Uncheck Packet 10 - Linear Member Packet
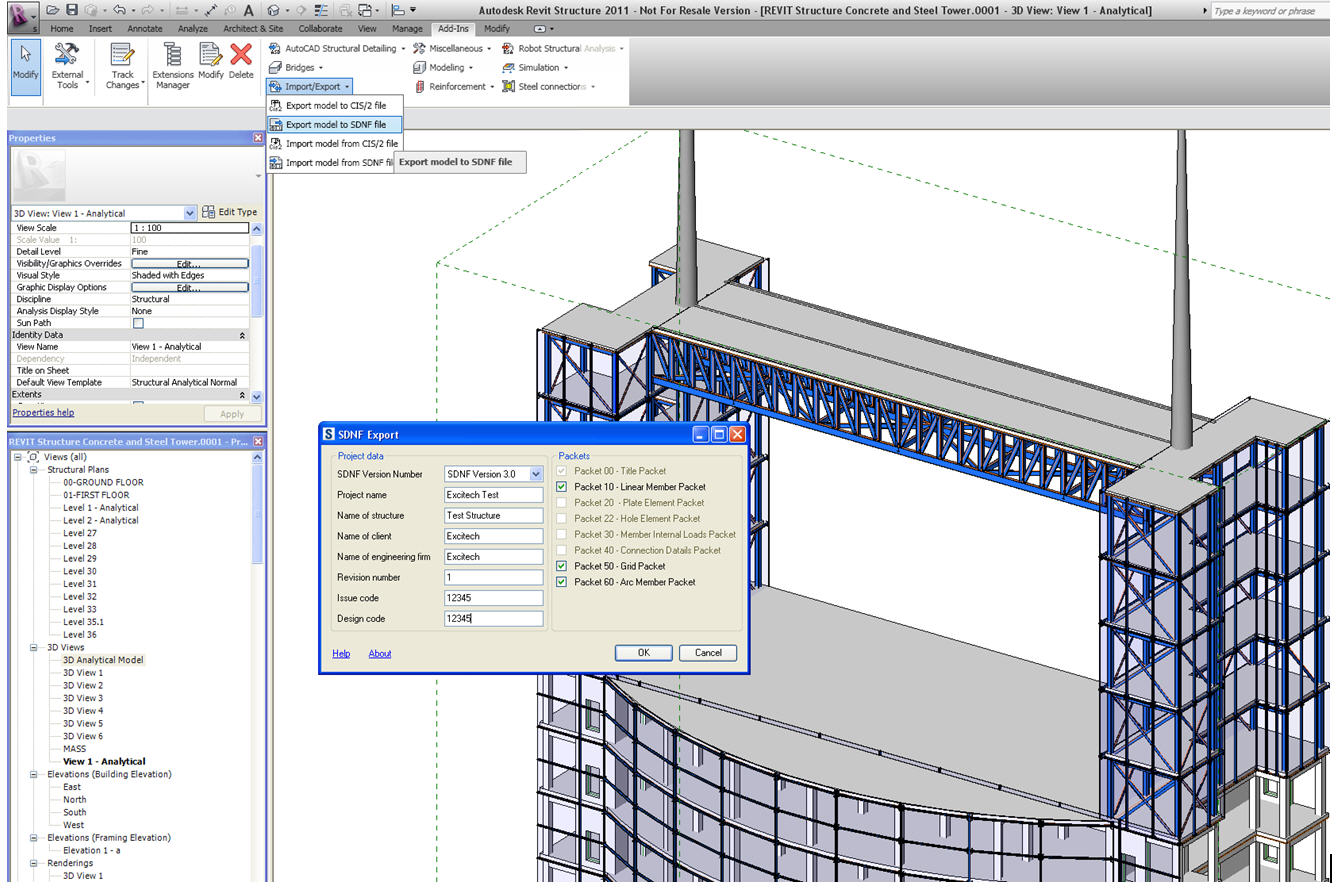 (562, 487)
